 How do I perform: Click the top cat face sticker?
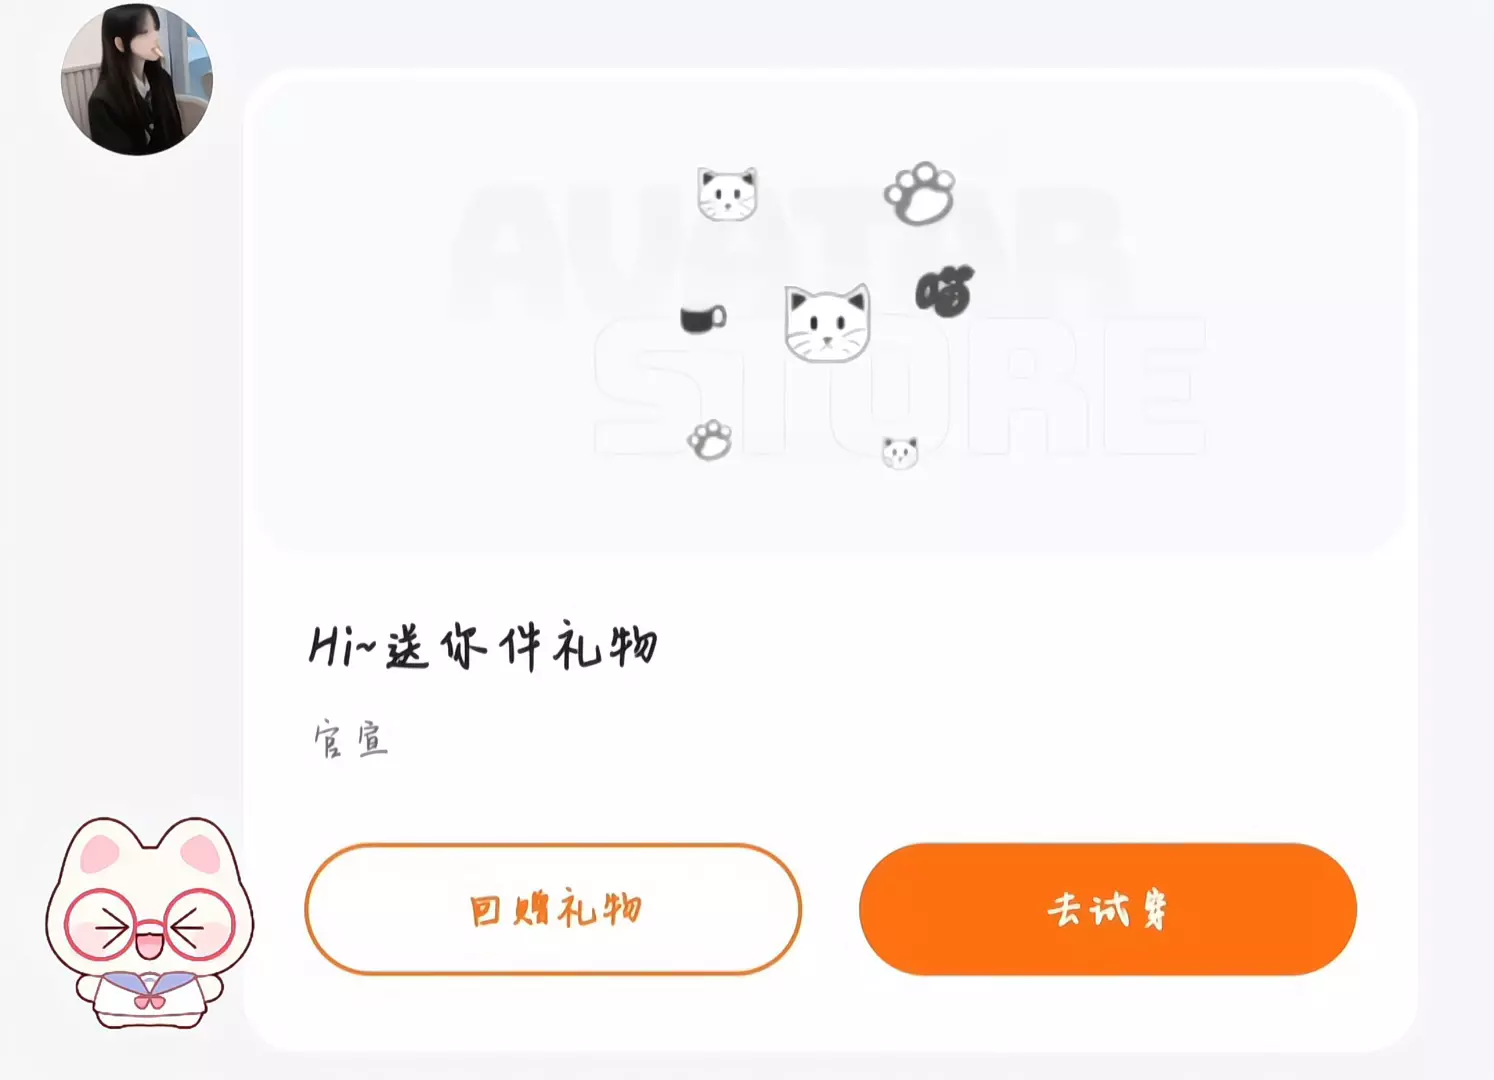(x=727, y=194)
